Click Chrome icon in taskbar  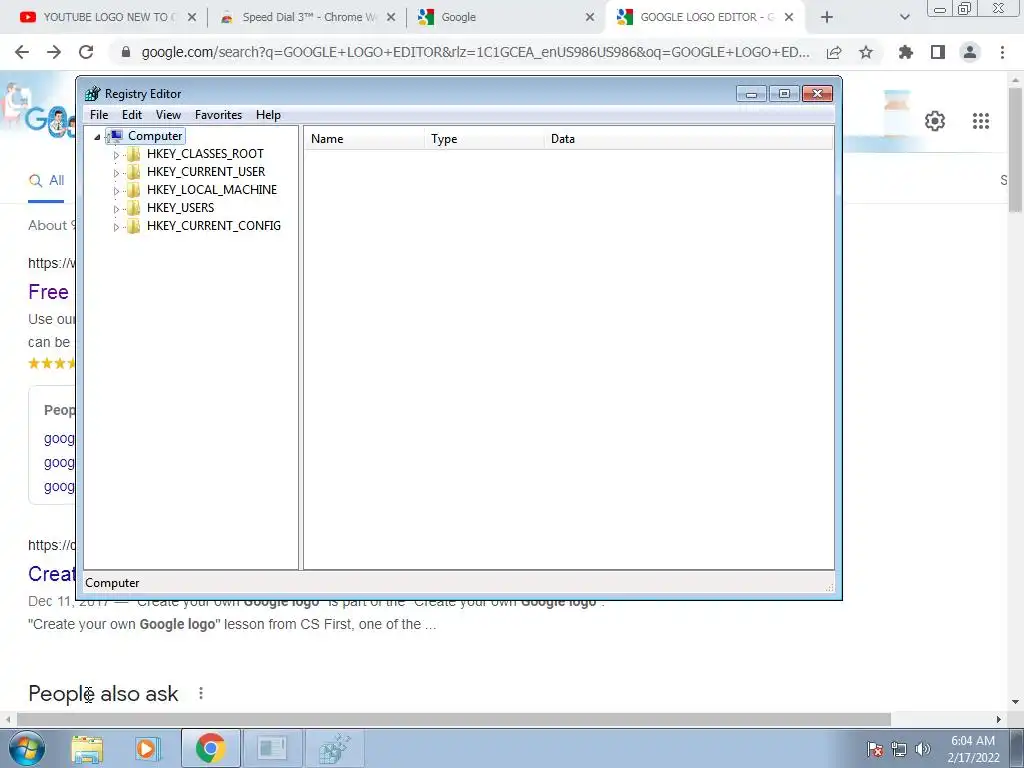[210, 748]
